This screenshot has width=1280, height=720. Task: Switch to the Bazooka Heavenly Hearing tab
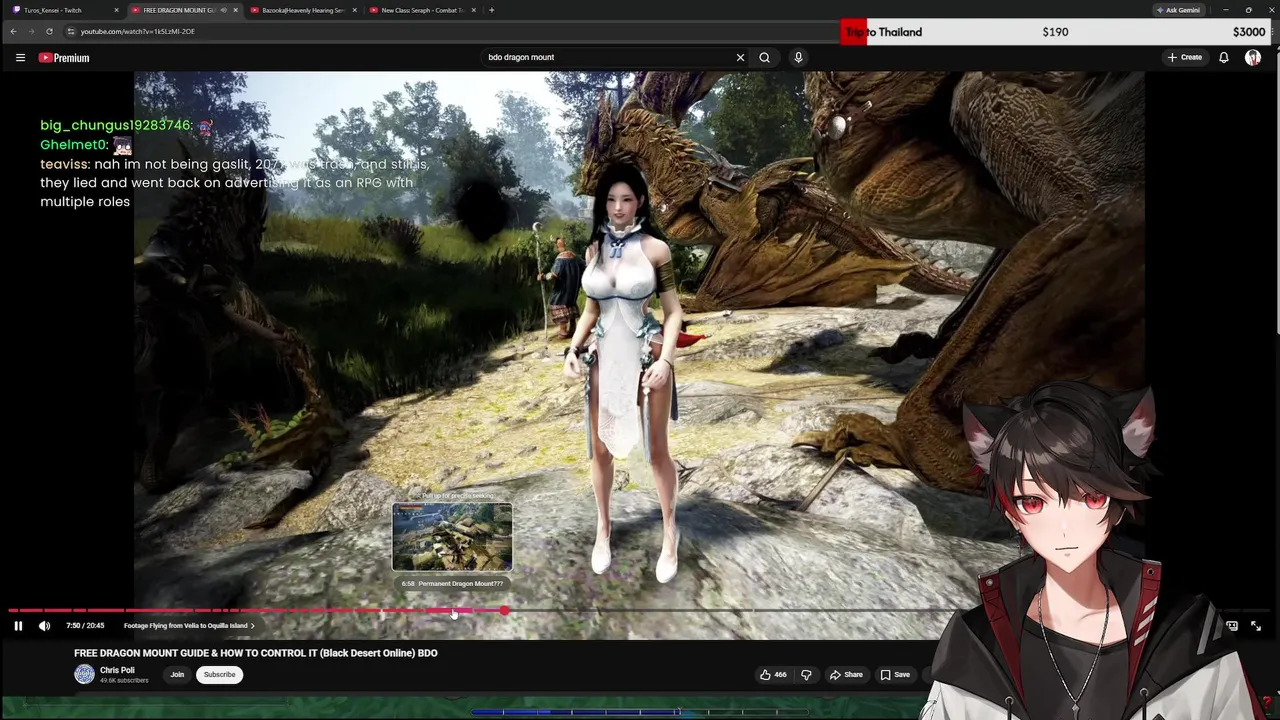[x=302, y=10]
